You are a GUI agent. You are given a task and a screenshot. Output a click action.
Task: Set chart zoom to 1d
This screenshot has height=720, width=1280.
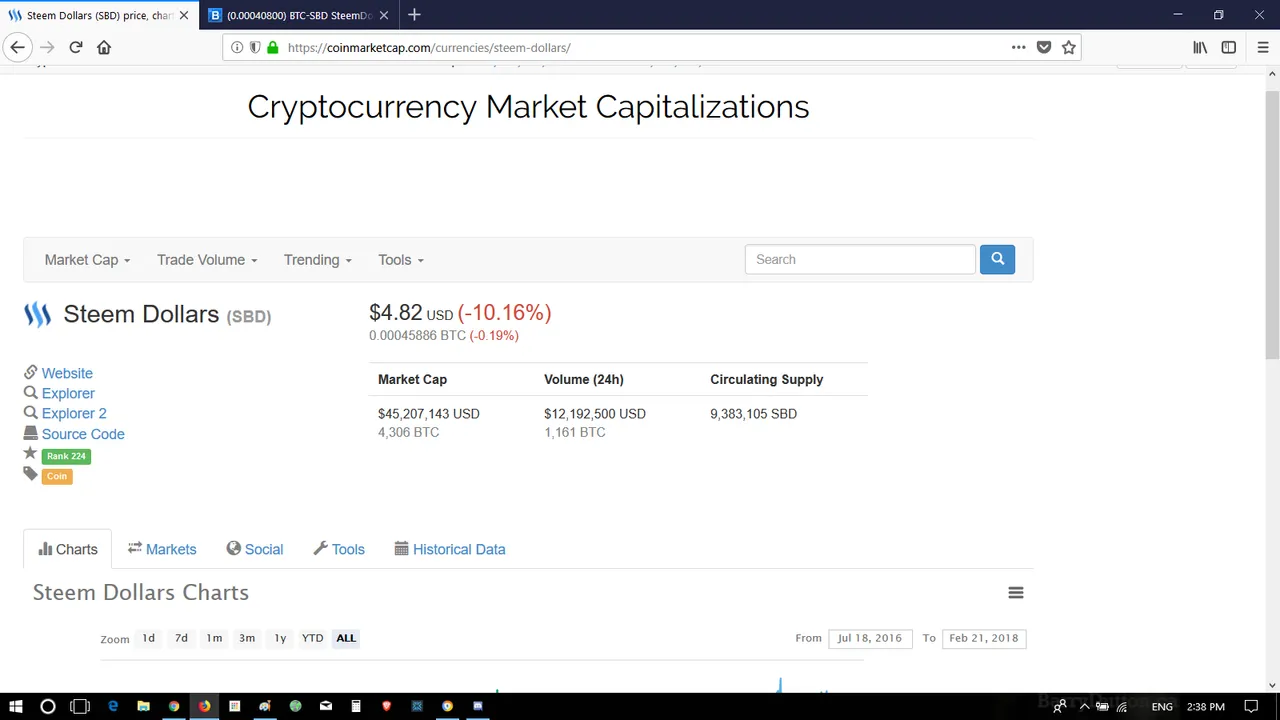coord(148,638)
